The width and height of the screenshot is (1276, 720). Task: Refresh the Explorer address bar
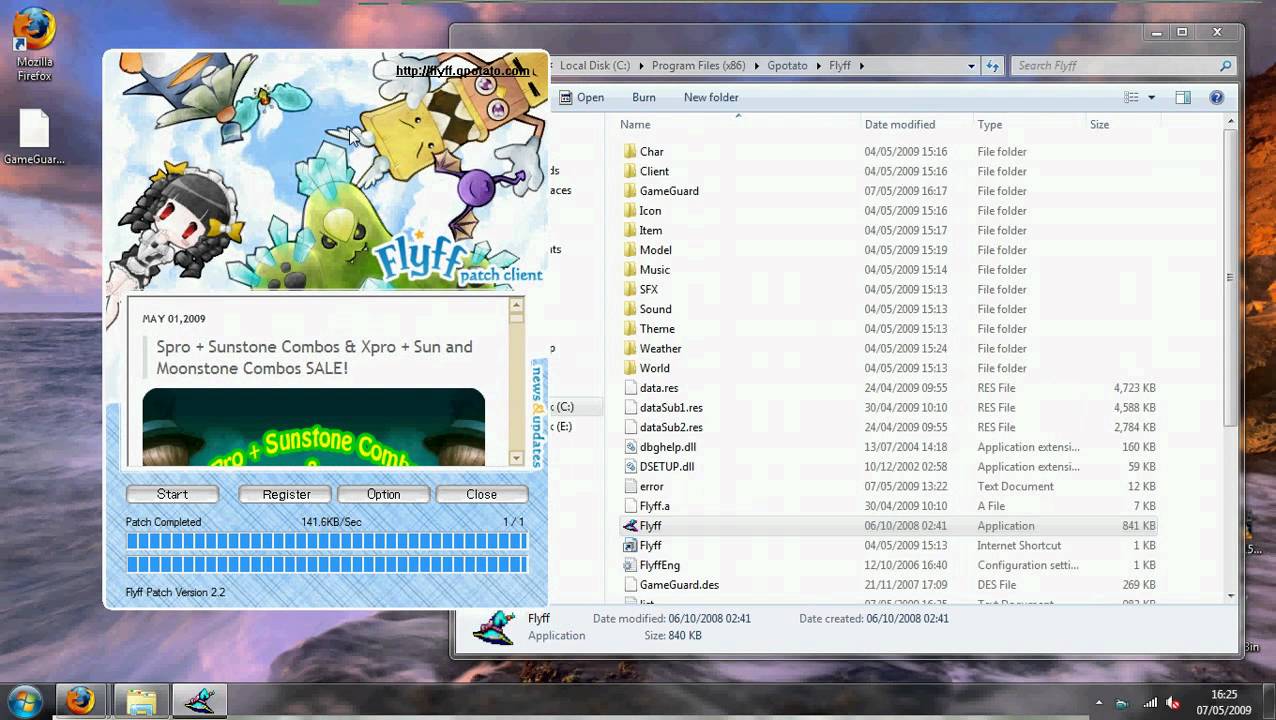pos(992,66)
